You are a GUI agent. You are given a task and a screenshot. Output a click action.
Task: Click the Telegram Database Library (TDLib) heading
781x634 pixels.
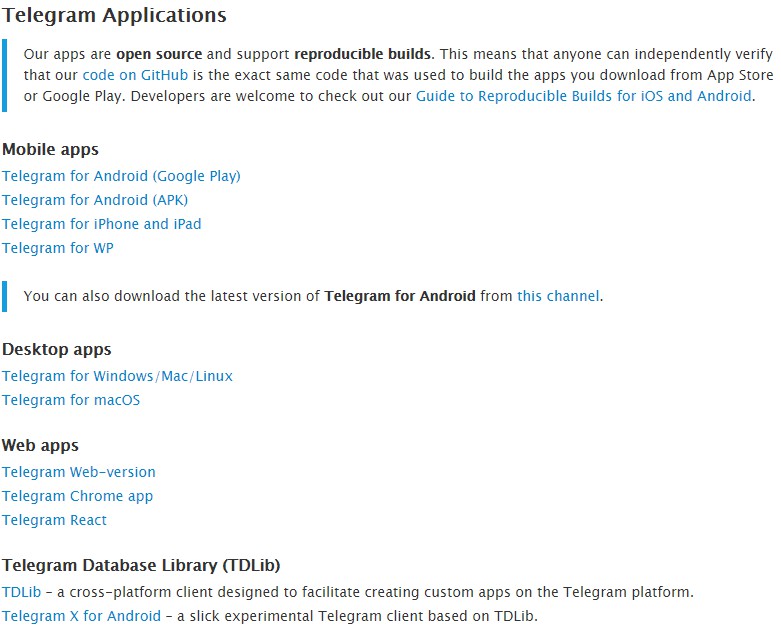148,565
